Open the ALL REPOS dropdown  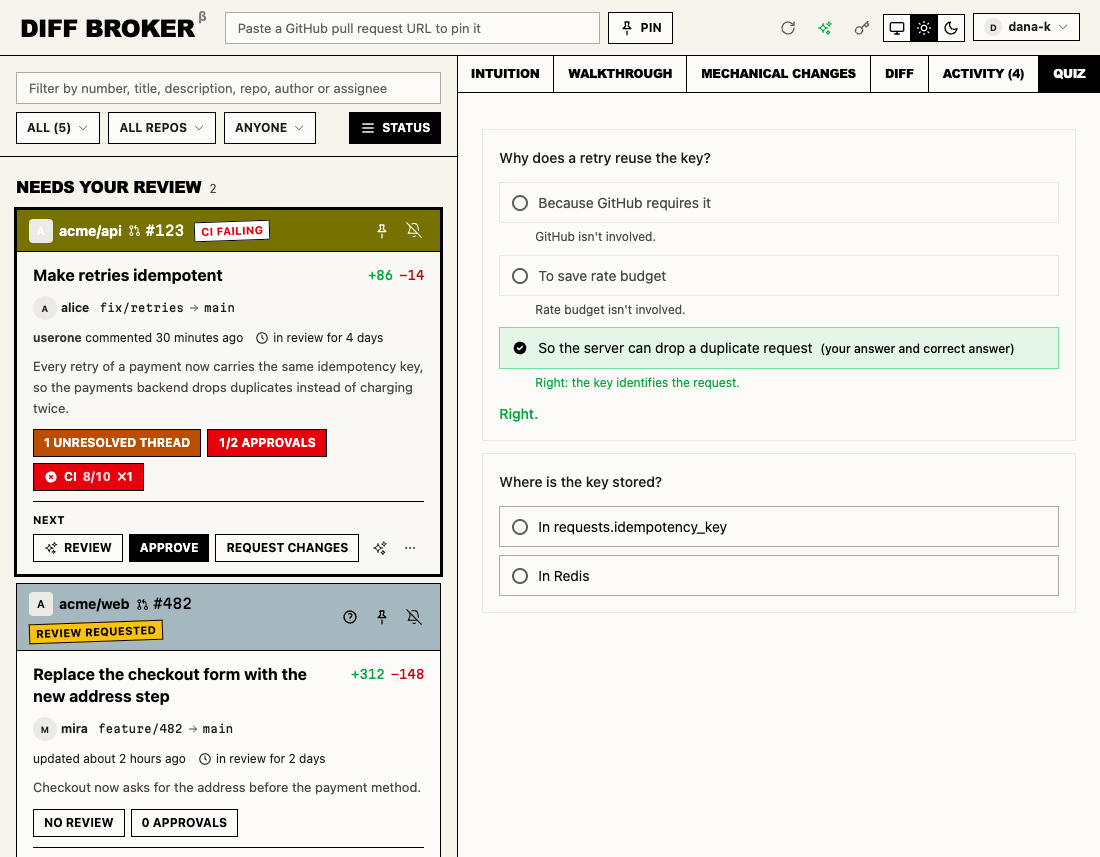point(161,128)
